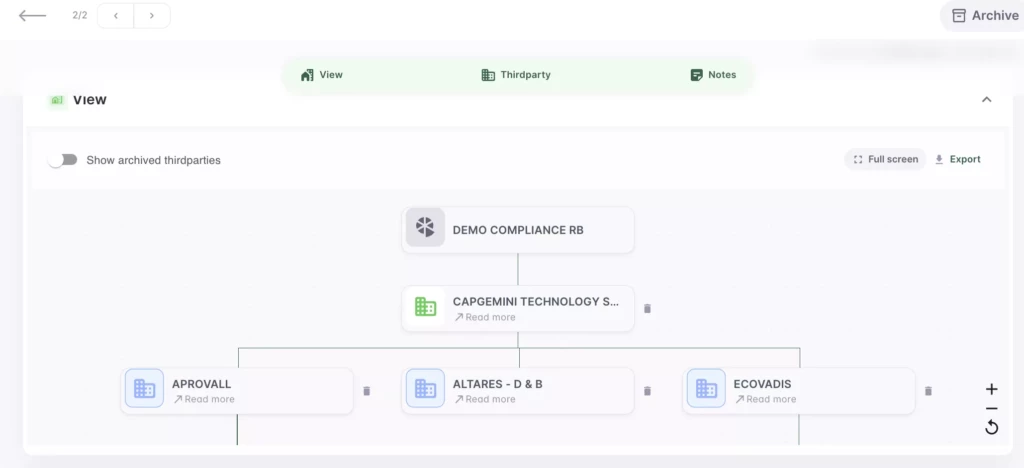Open the graph in Full screen
The image size is (1024, 468).
click(x=885, y=159)
